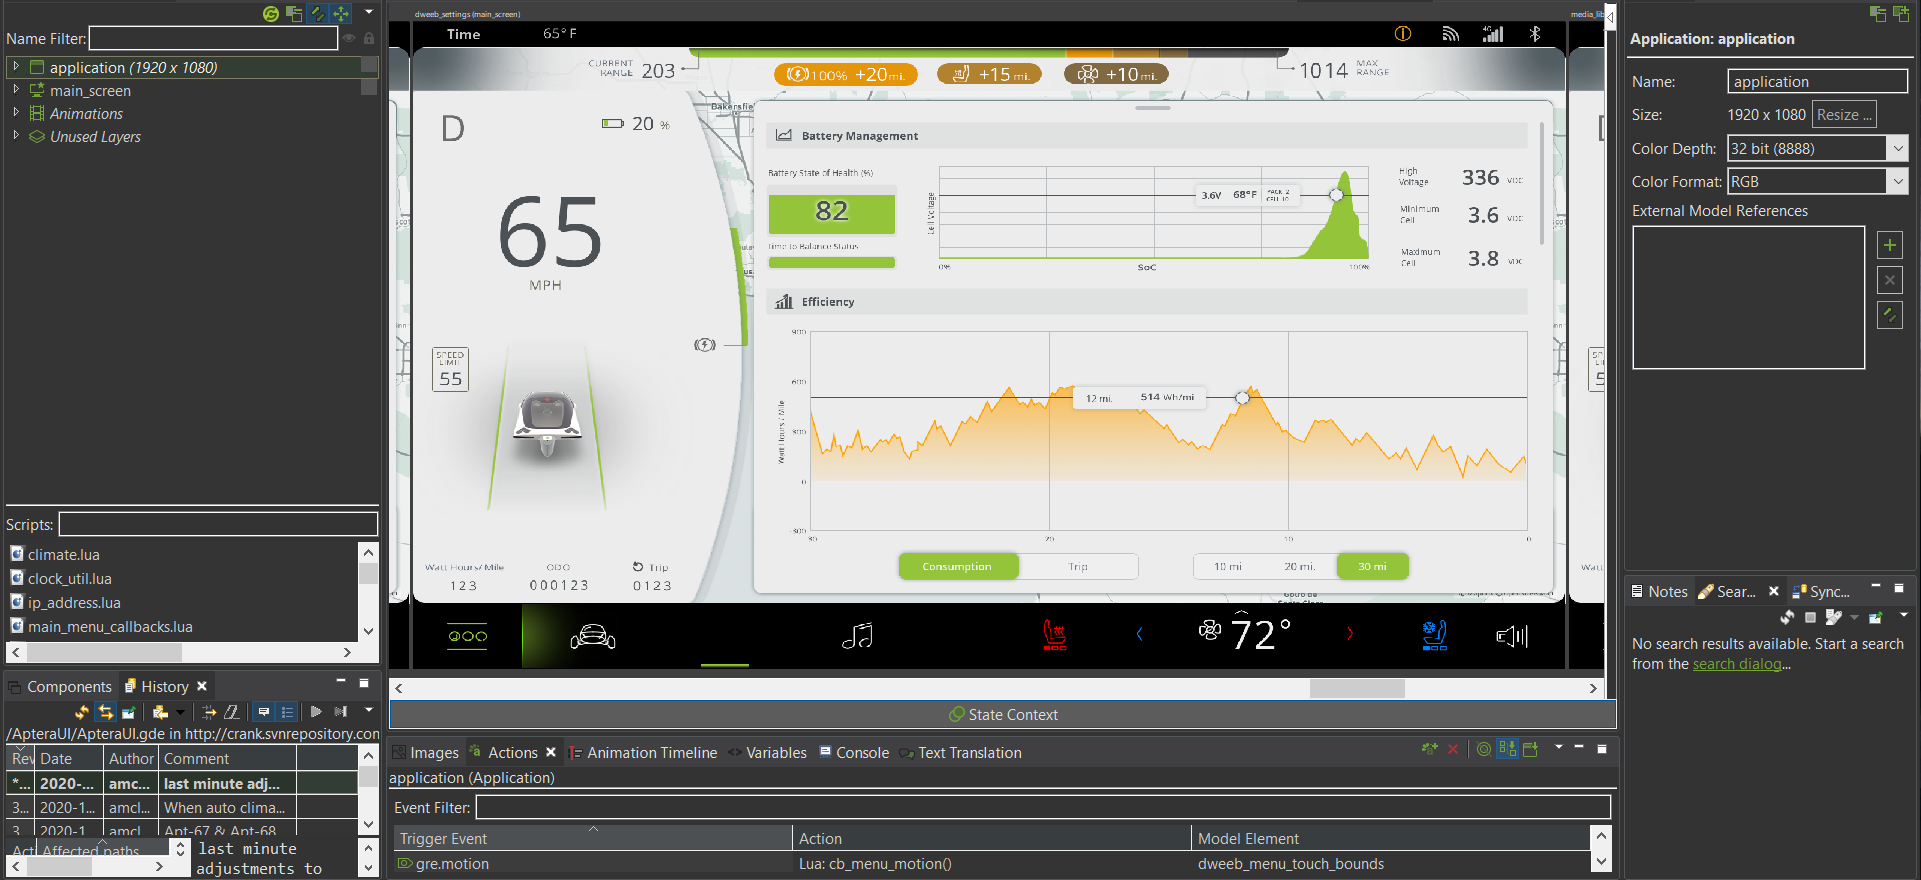The width and height of the screenshot is (1921, 880).
Task: Click the refresh history icon in History toolbar
Action: [x=82, y=712]
